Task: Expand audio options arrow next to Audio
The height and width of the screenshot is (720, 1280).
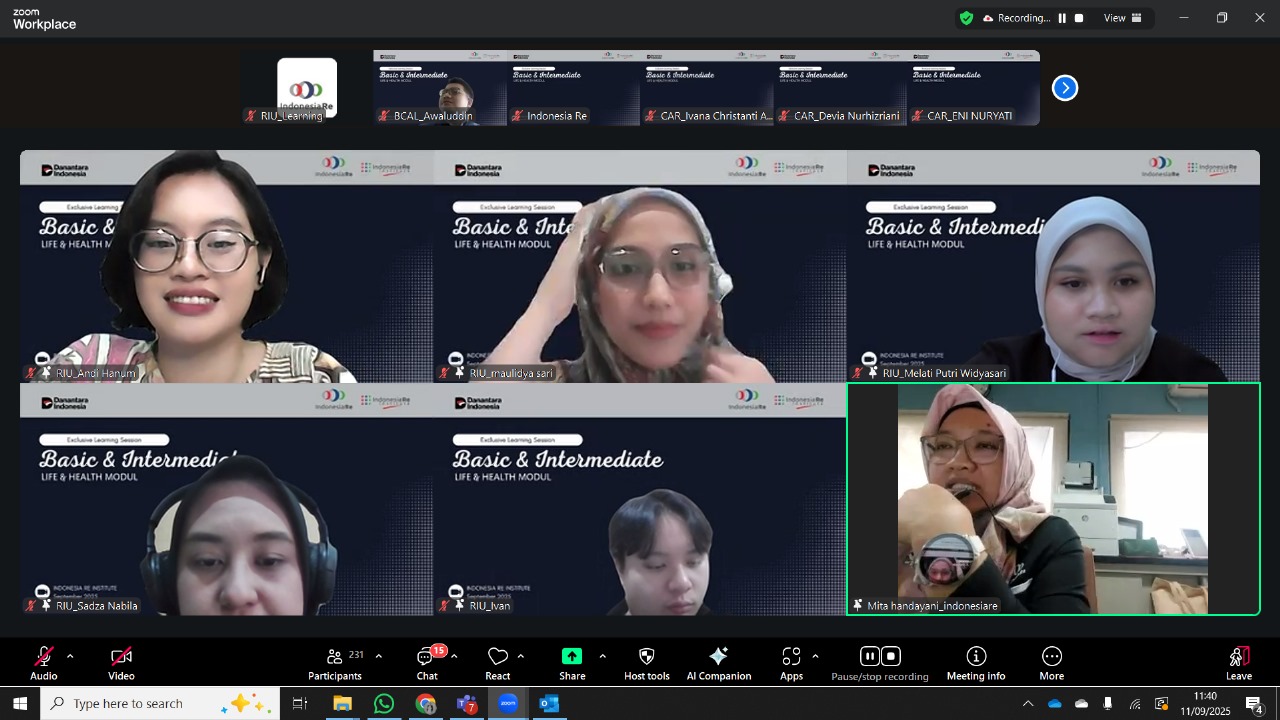Action: point(70,656)
